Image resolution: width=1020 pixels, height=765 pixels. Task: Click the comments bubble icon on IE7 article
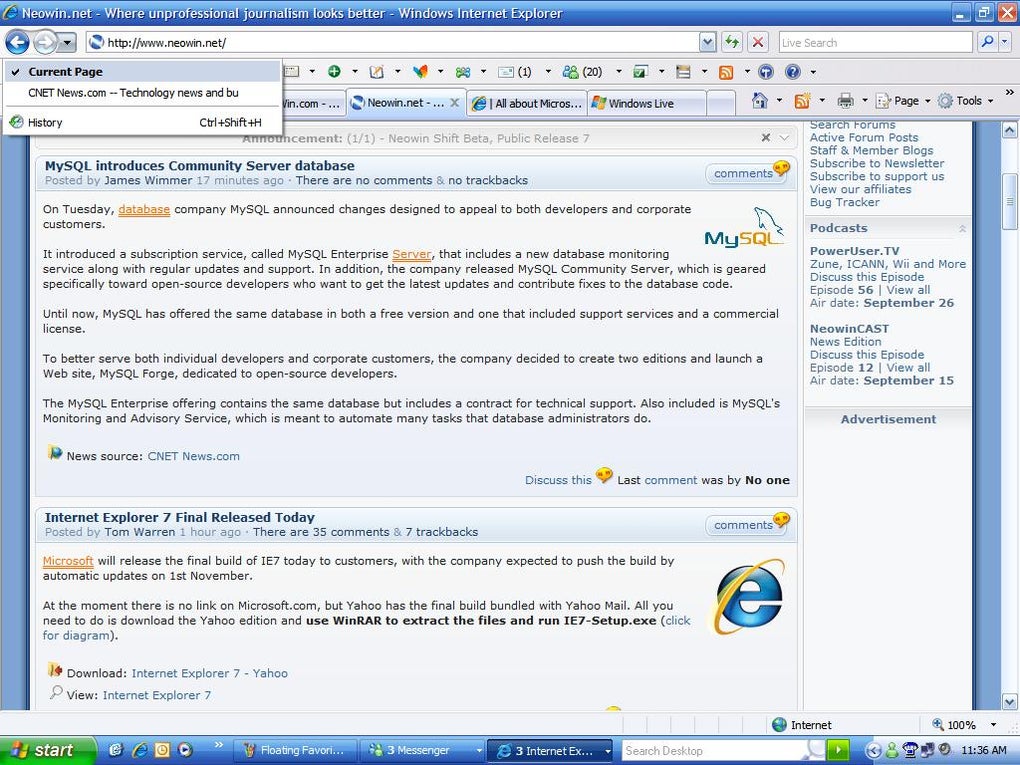[x=781, y=520]
